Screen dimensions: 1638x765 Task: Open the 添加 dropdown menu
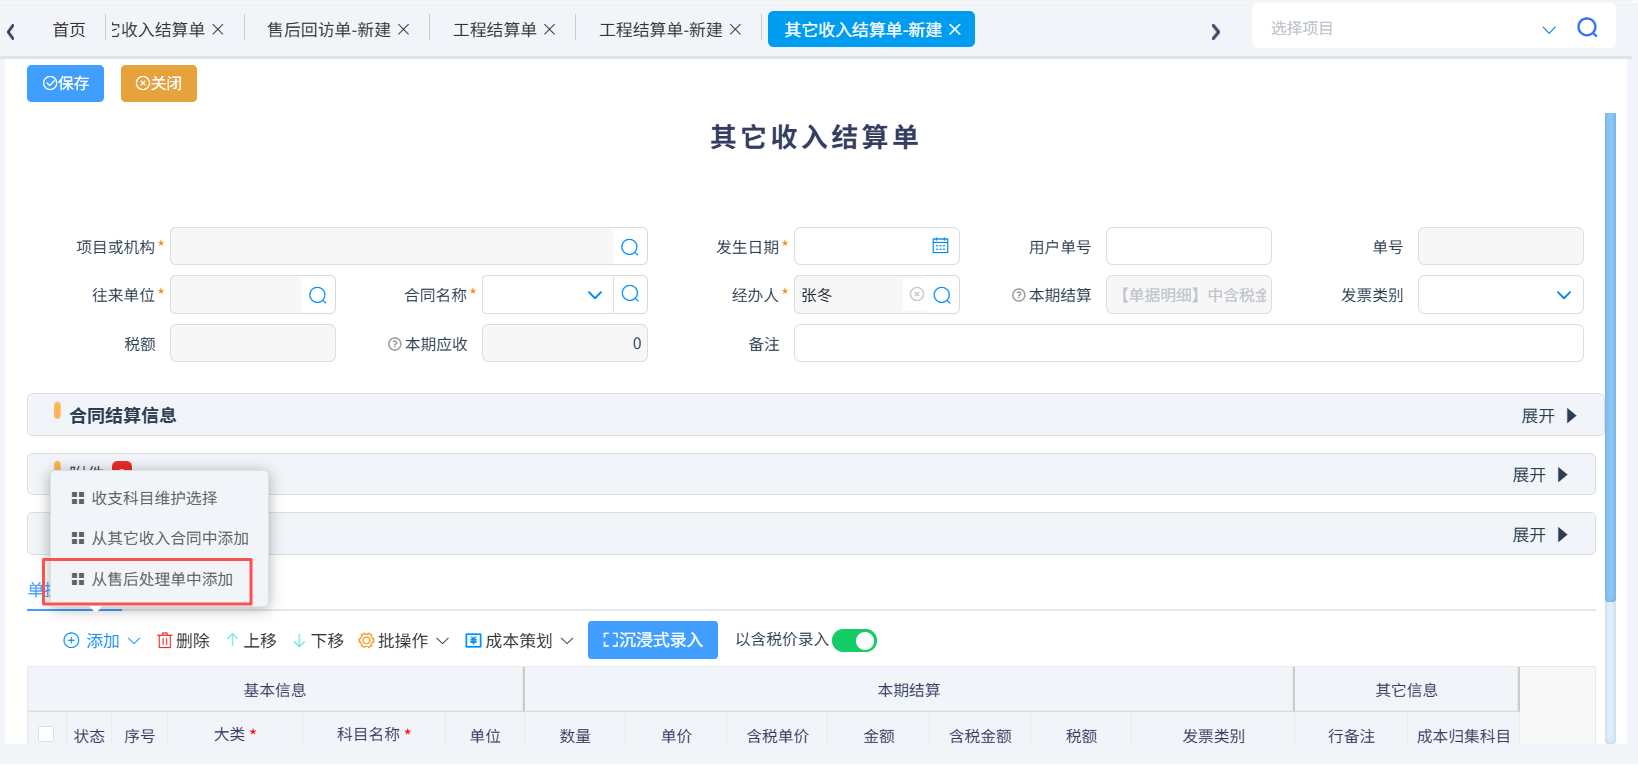coord(102,640)
